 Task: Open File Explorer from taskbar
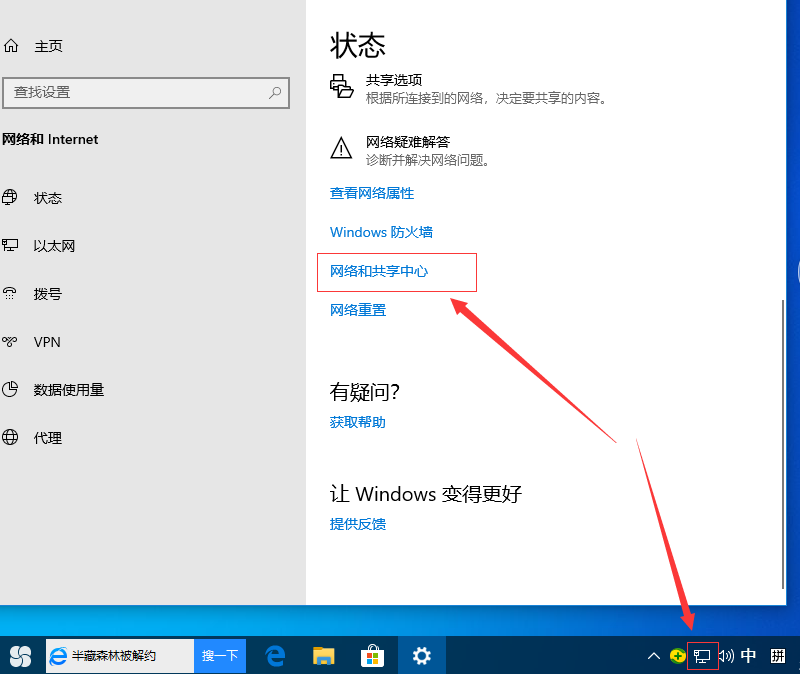click(x=323, y=655)
